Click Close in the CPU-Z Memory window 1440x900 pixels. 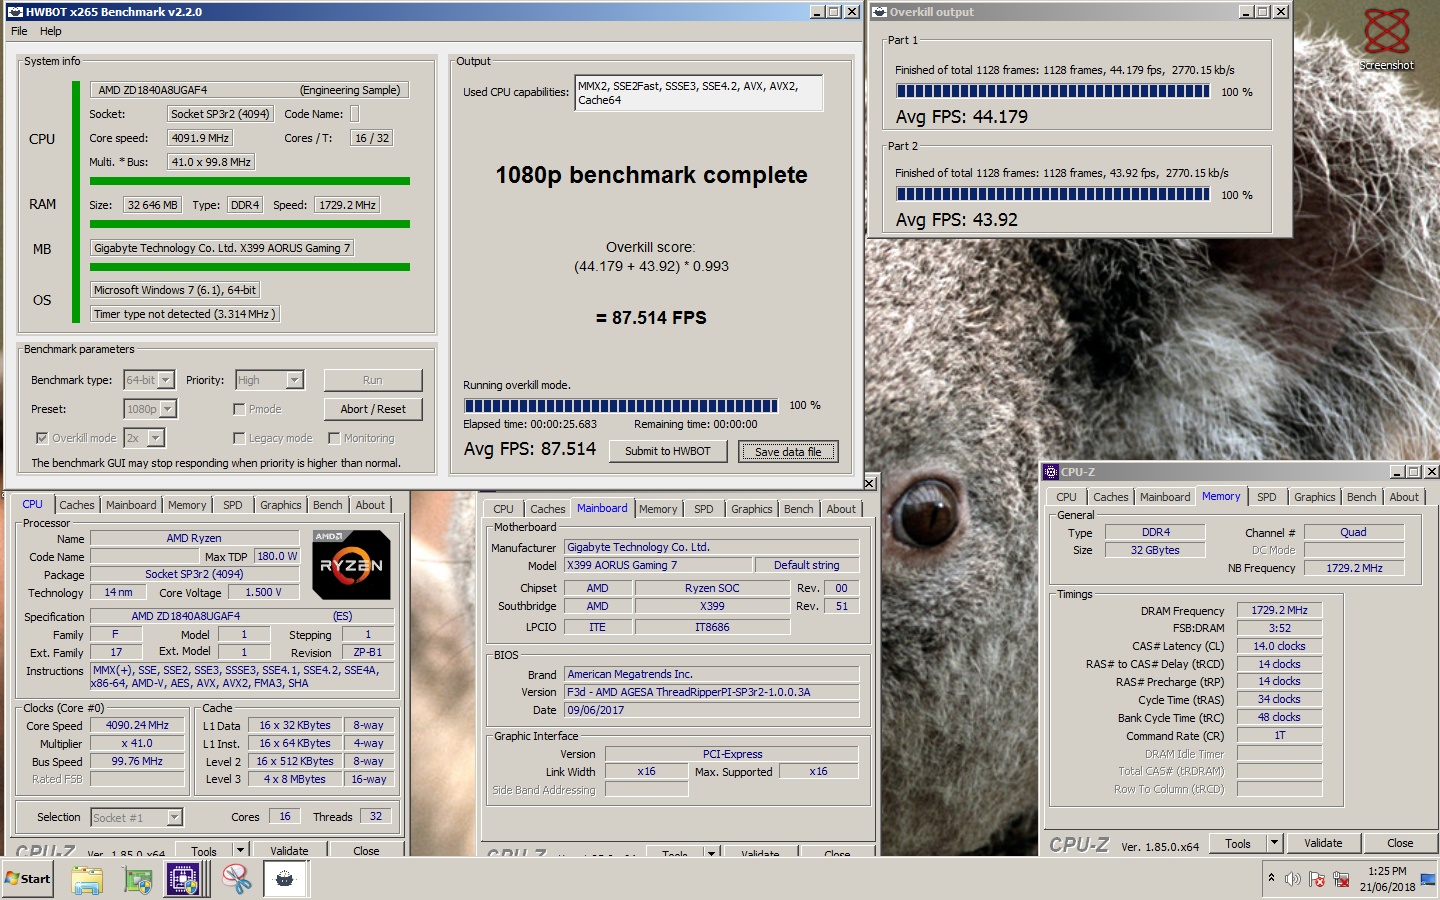coord(1400,843)
